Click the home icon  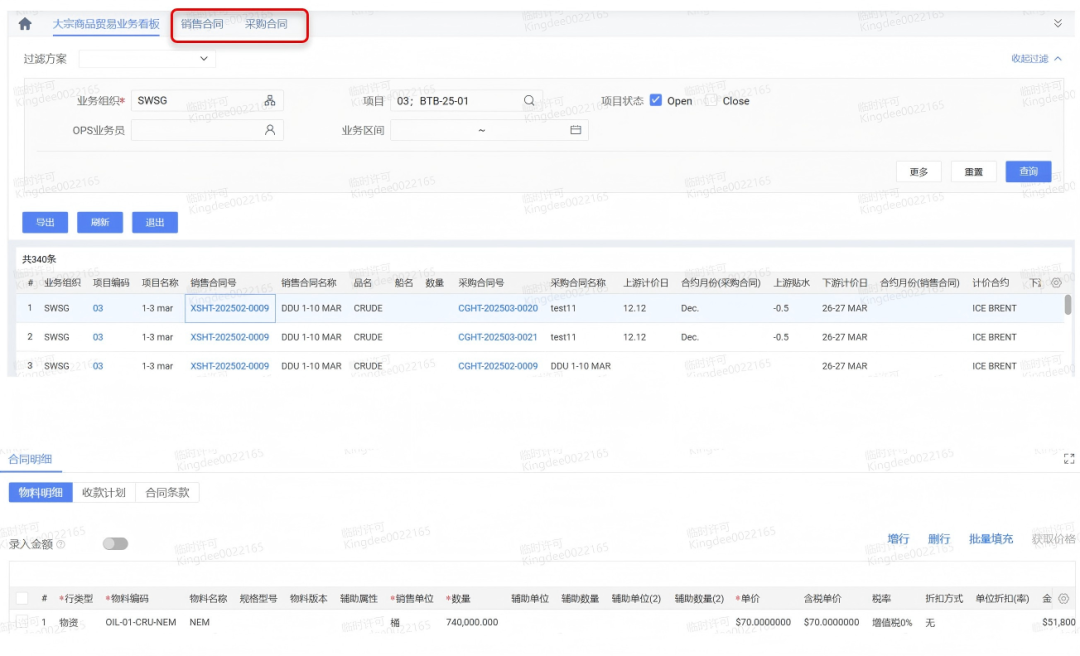(x=25, y=24)
